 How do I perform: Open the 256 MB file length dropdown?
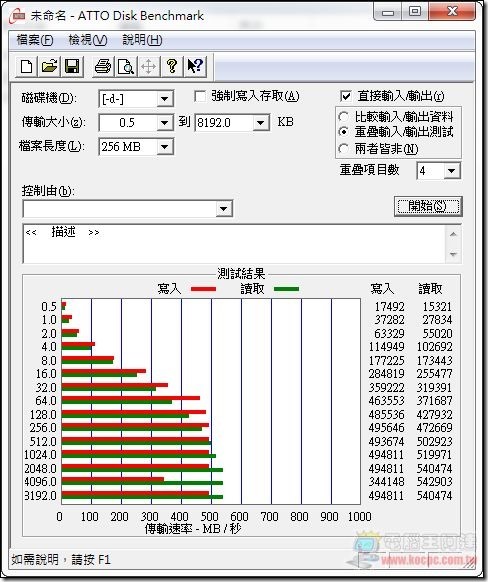[x=164, y=147]
